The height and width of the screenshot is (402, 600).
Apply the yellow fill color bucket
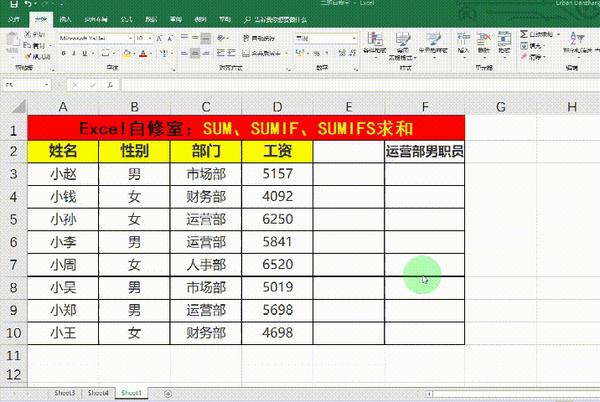coord(126,54)
